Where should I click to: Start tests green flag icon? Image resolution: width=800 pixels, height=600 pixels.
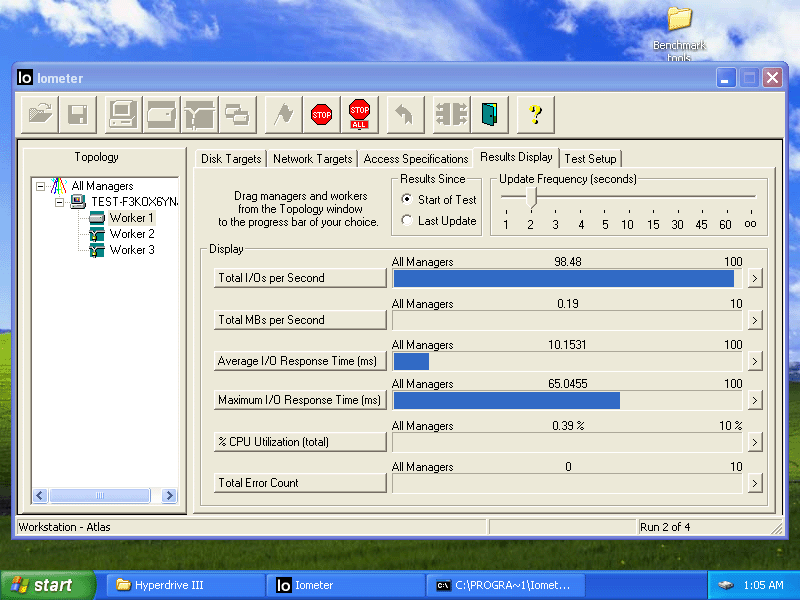(x=284, y=114)
